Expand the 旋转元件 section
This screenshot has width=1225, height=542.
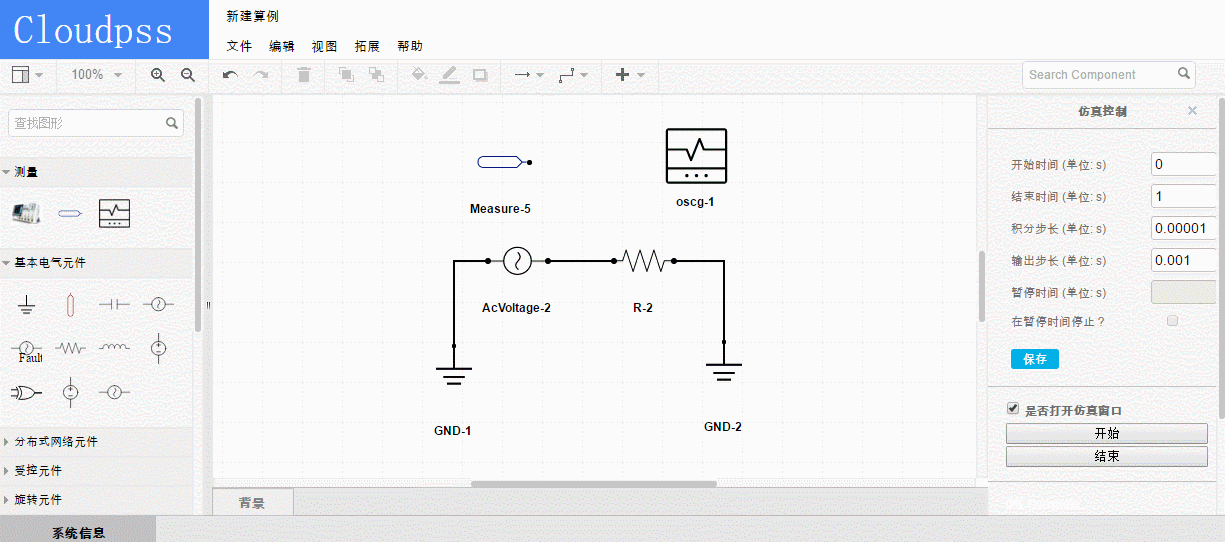tap(95, 499)
